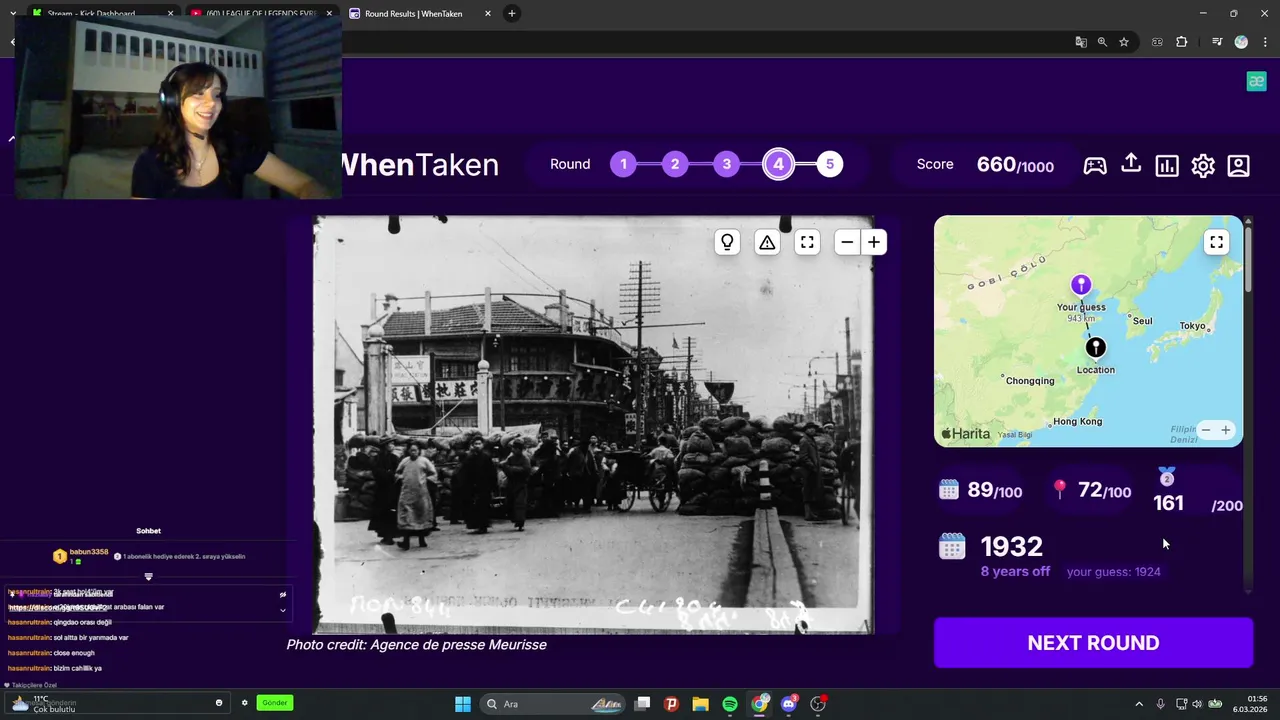
Task: Go to round 2 in the progress bar
Action: 675,164
